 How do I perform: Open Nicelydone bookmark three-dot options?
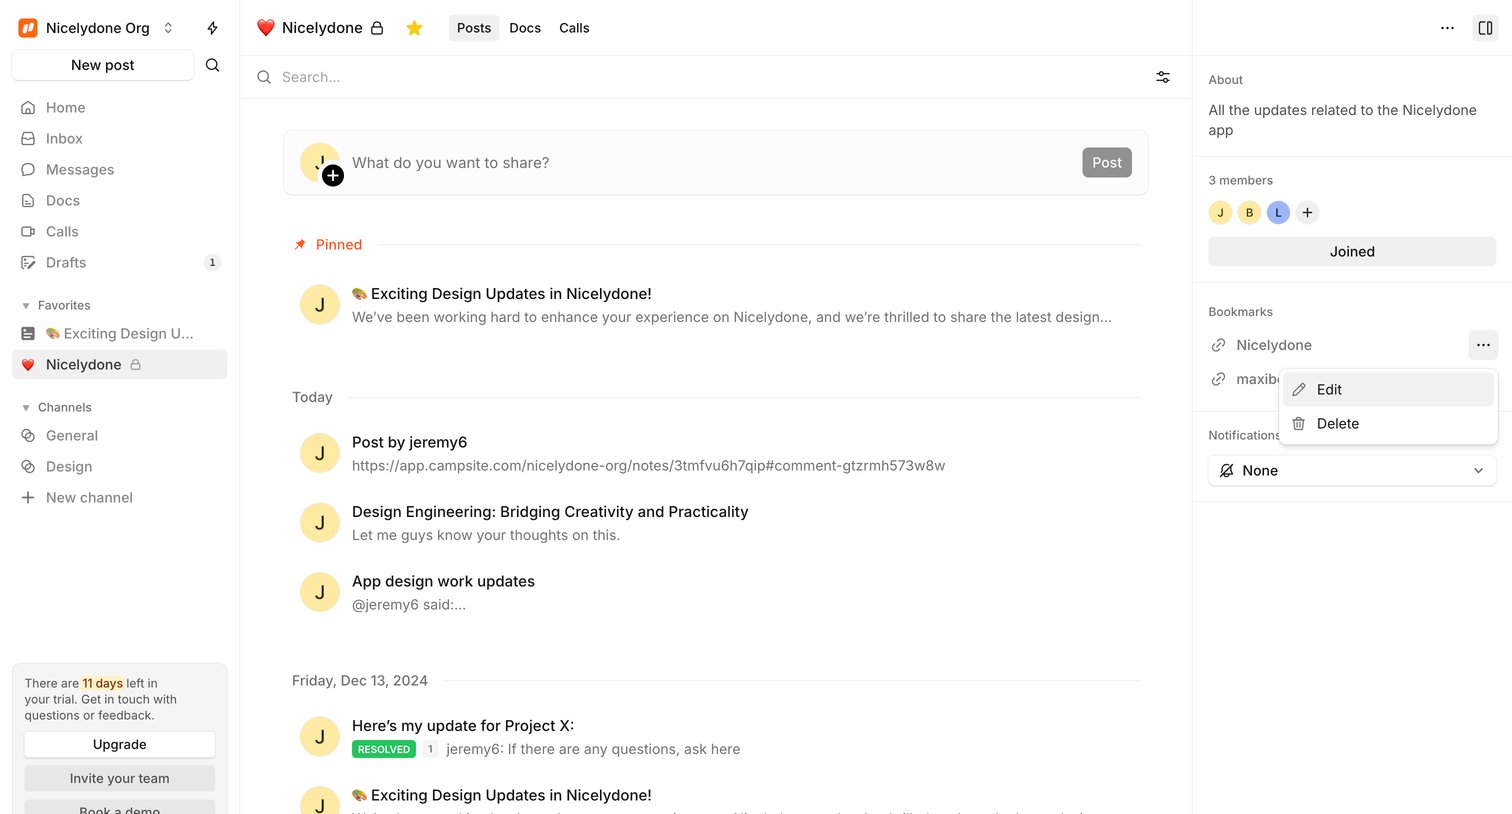pyautogui.click(x=1483, y=345)
